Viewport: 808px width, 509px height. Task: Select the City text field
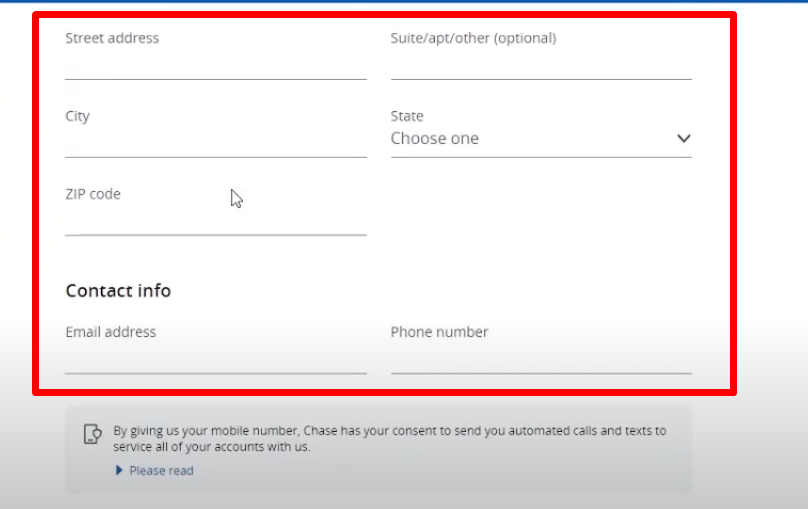coord(216,143)
